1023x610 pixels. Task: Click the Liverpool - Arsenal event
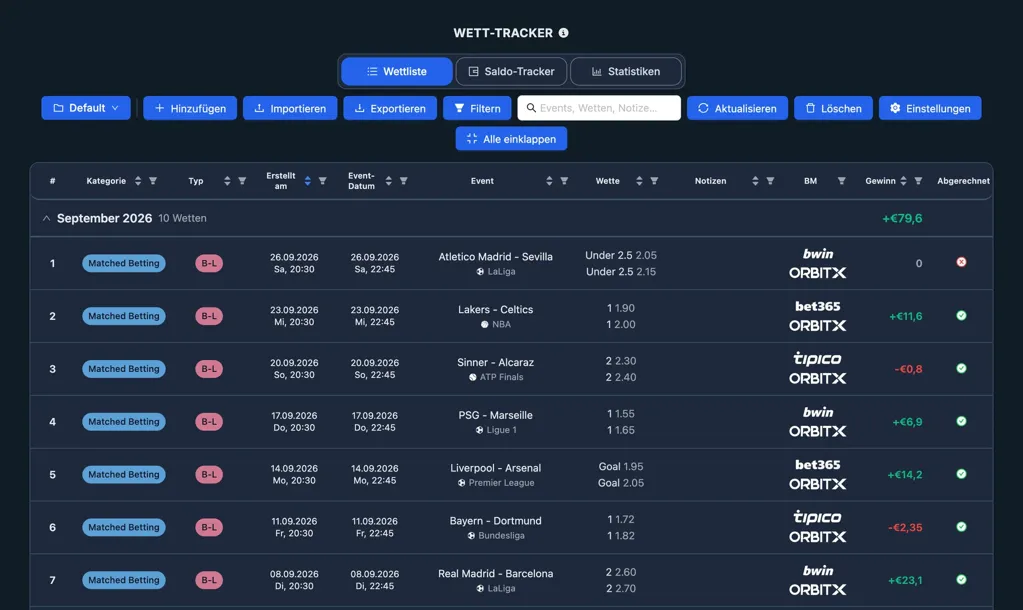pos(495,468)
